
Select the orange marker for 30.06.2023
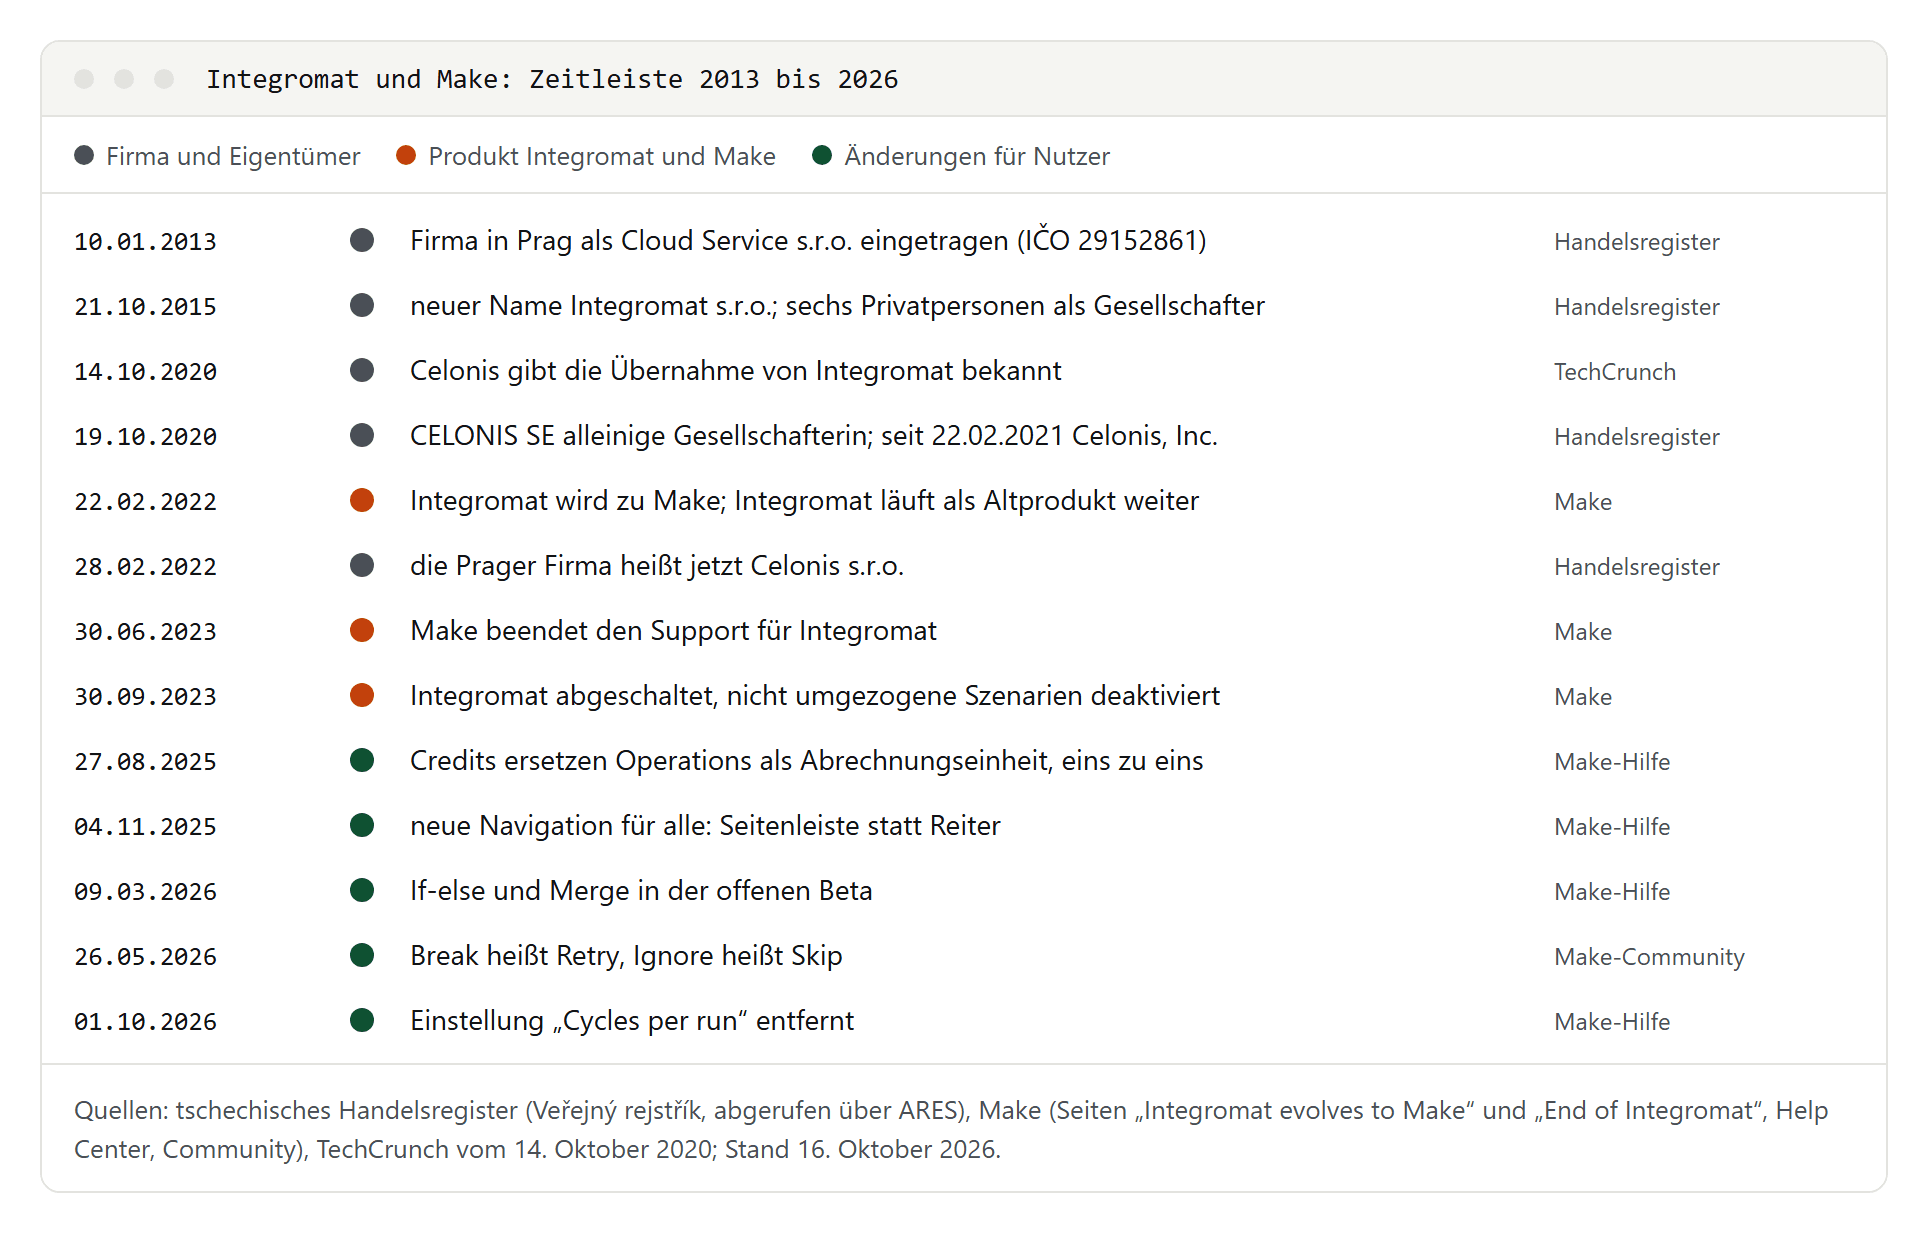click(362, 630)
